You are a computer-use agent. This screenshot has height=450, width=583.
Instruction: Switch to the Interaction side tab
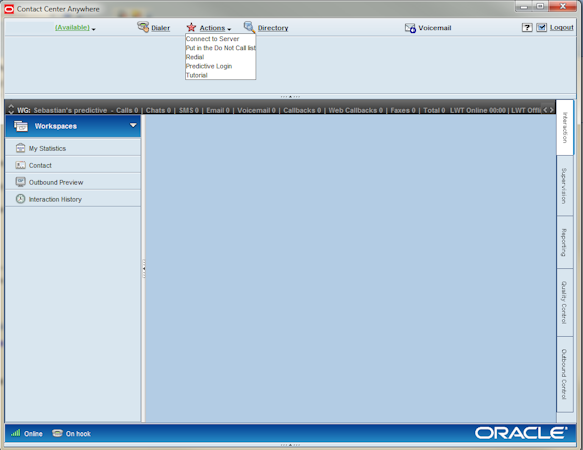pyautogui.click(x=564, y=128)
